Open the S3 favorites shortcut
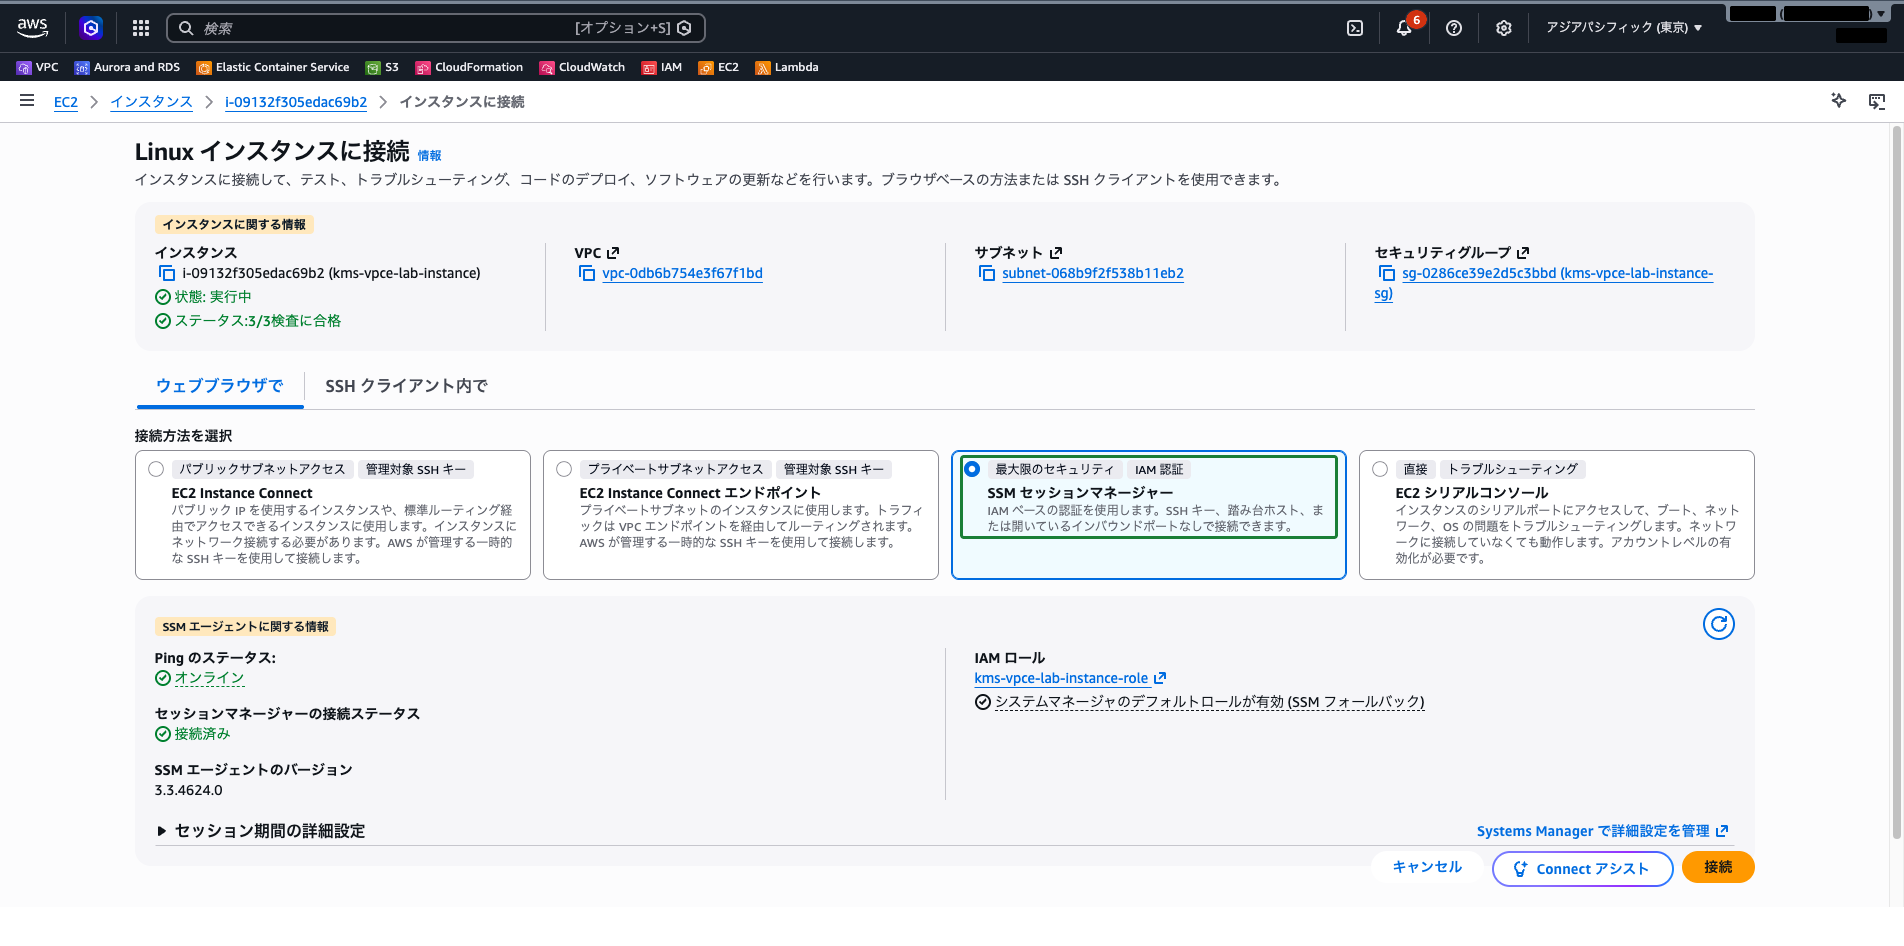 (x=382, y=67)
